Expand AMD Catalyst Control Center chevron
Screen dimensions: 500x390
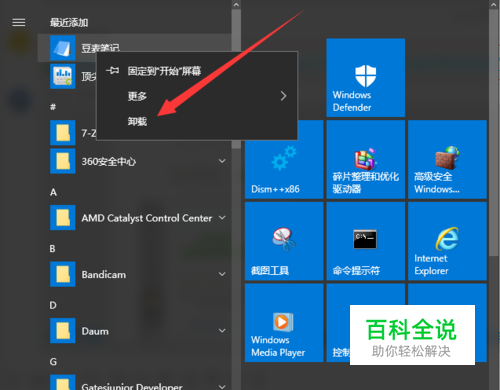(x=222, y=218)
